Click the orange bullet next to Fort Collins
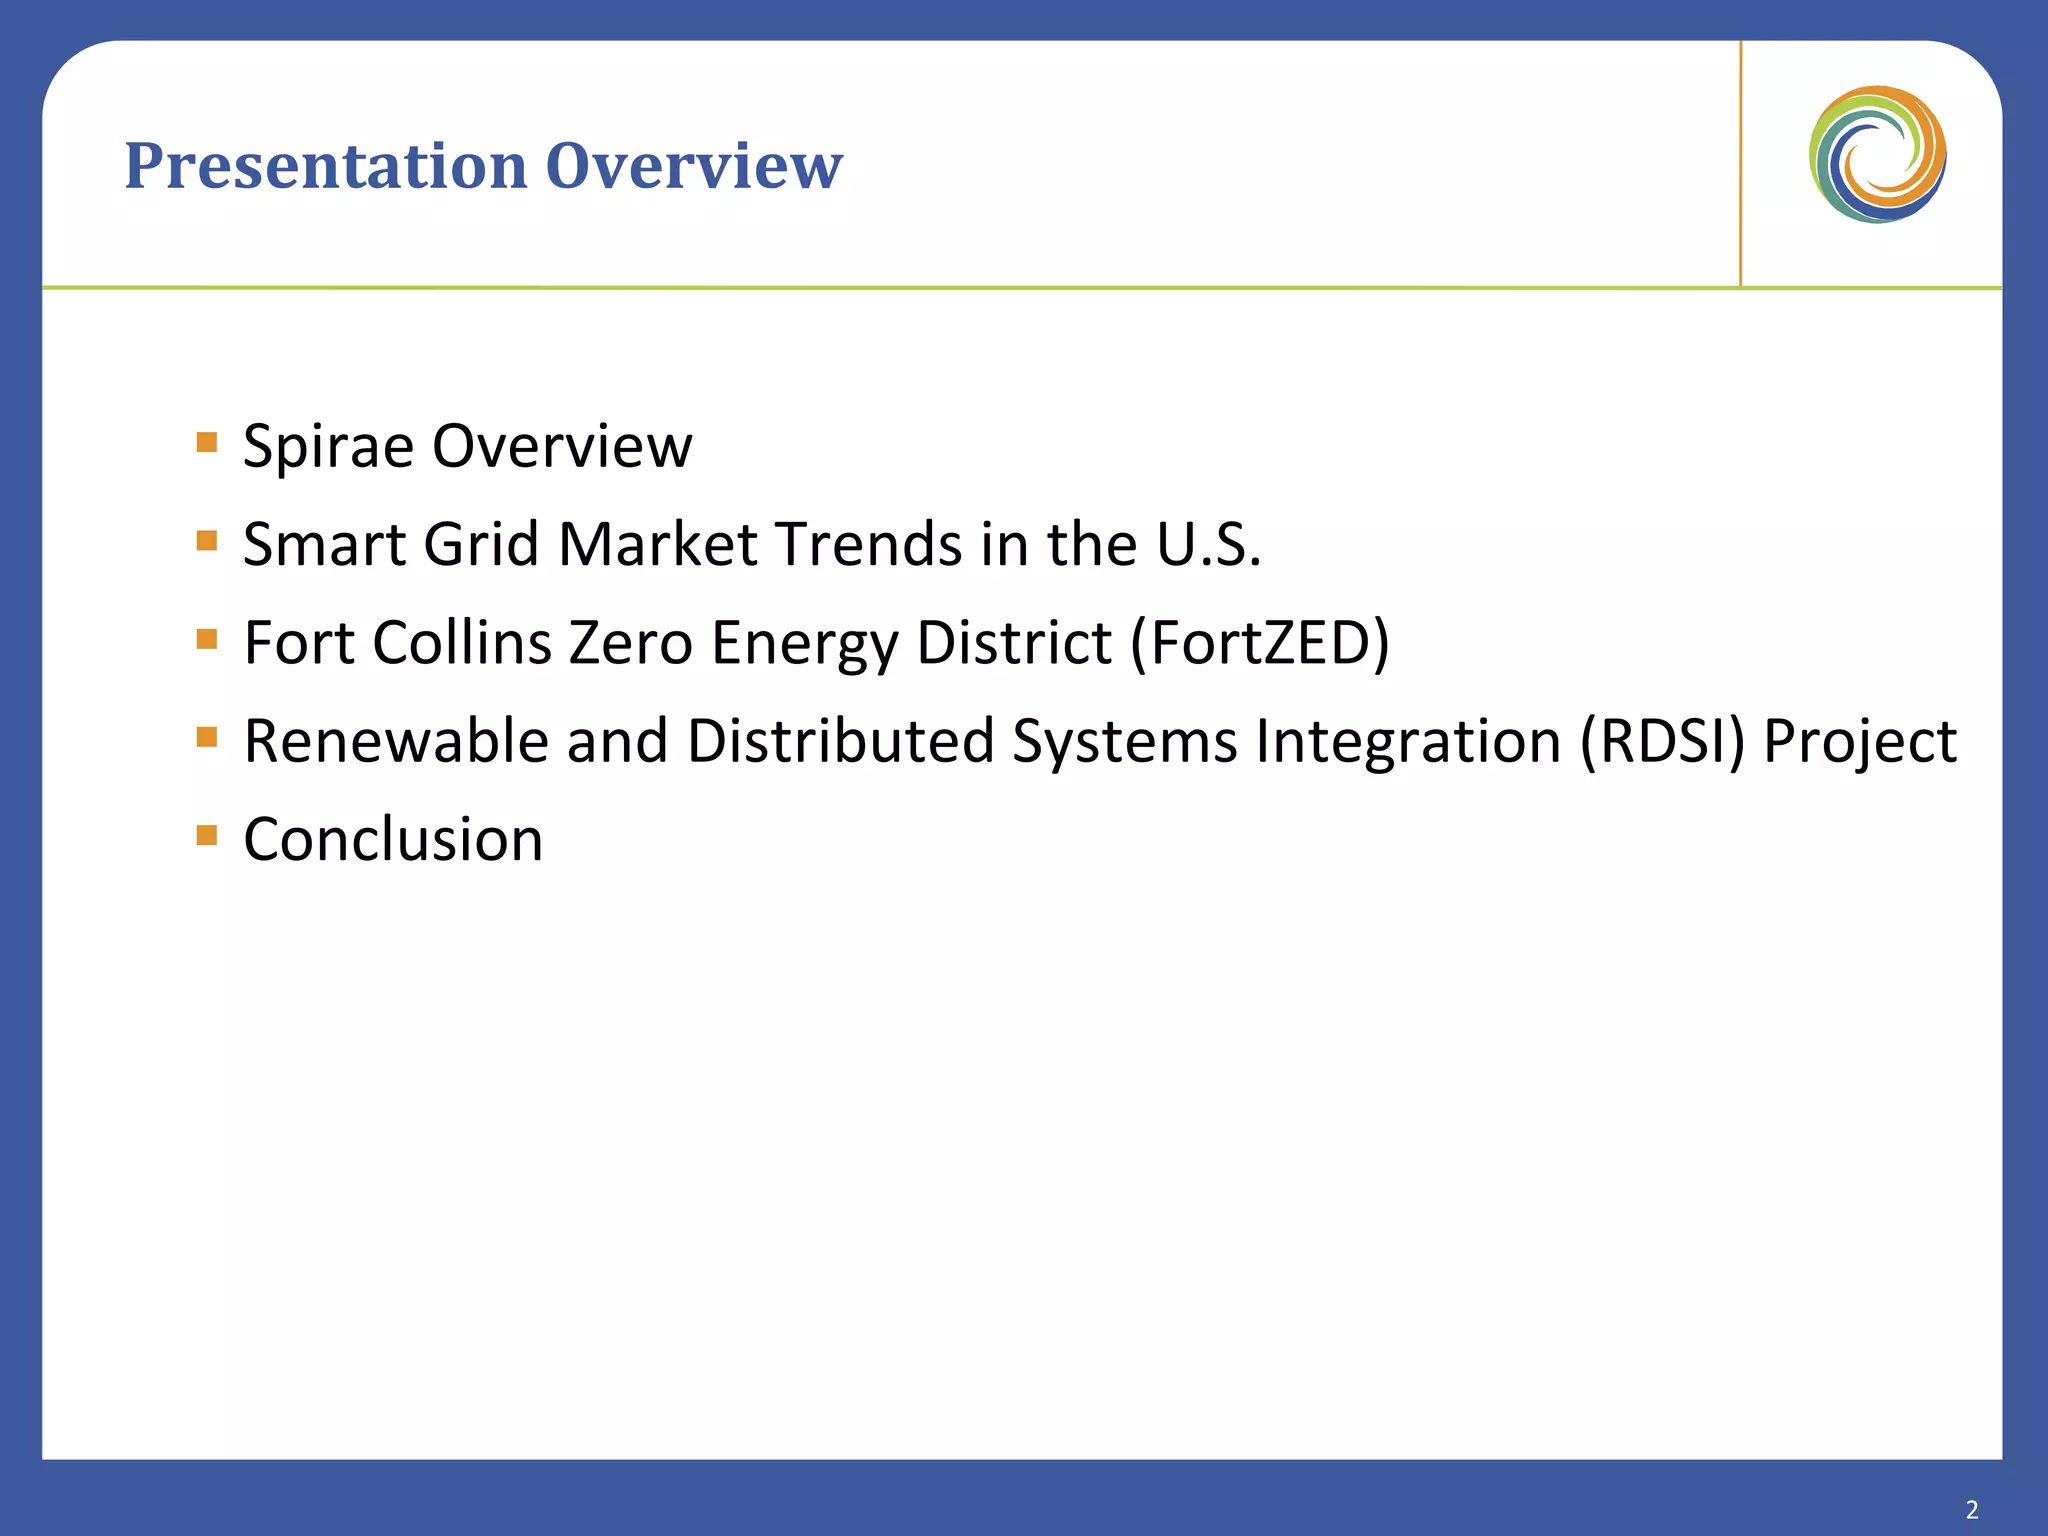 coord(207,639)
